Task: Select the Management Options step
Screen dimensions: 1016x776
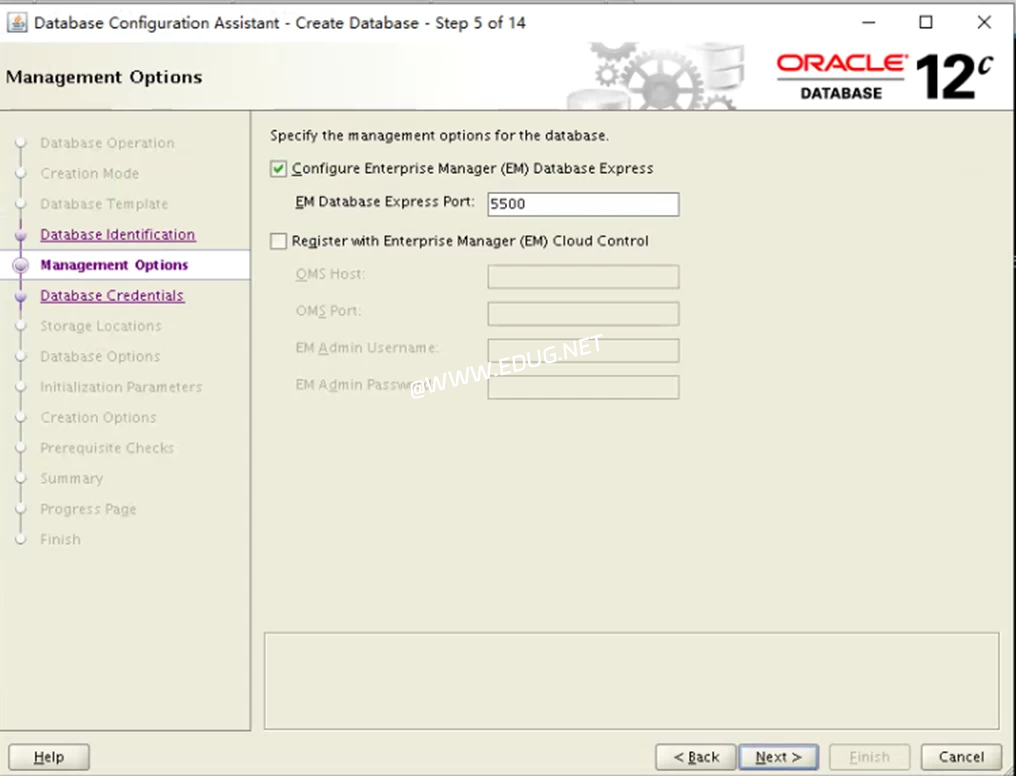Action: 114,265
